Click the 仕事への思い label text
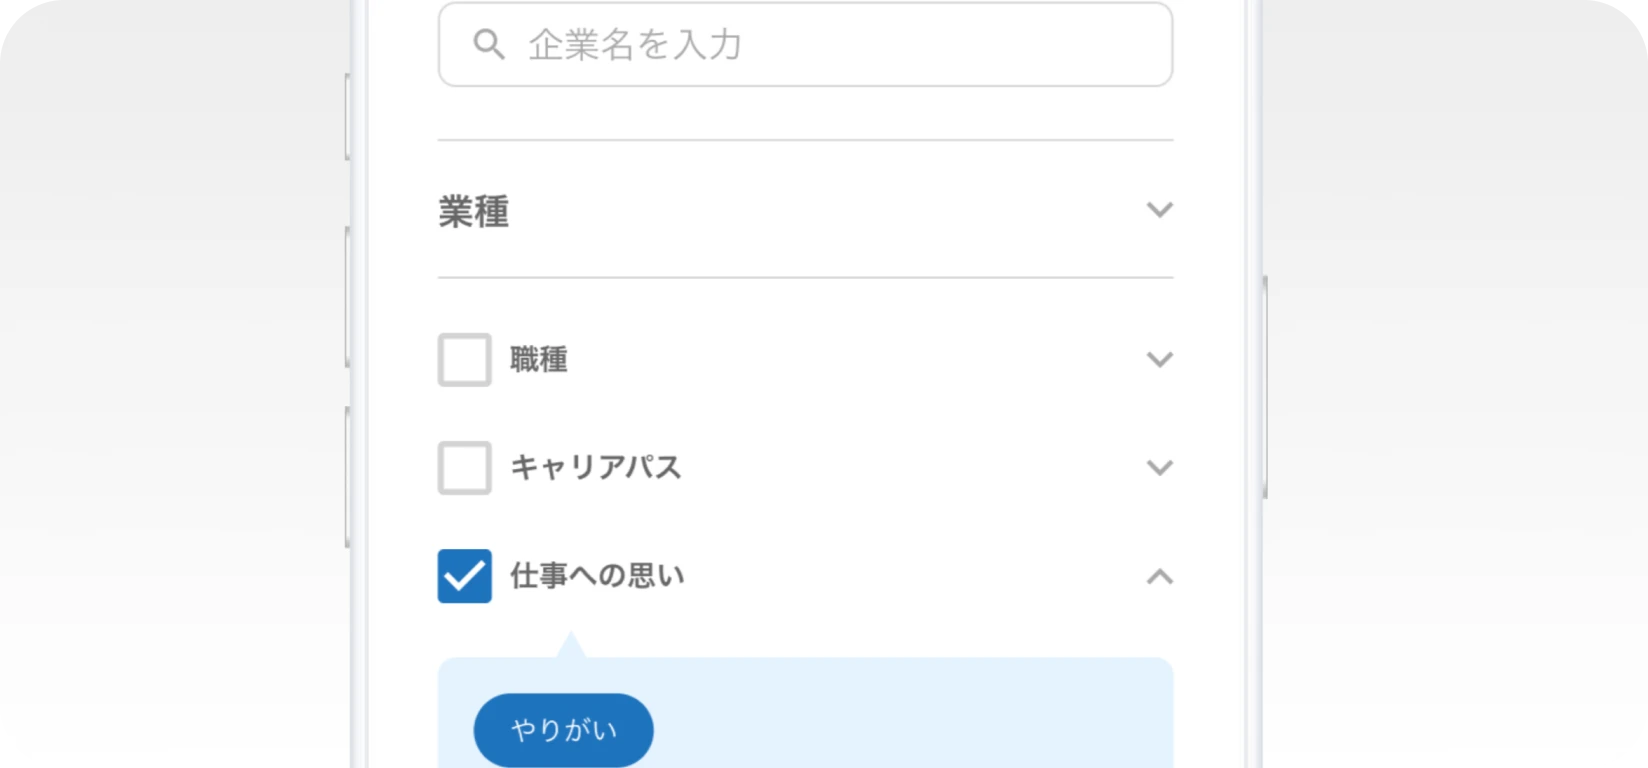Viewport: 1648px width, 768px height. click(x=596, y=576)
